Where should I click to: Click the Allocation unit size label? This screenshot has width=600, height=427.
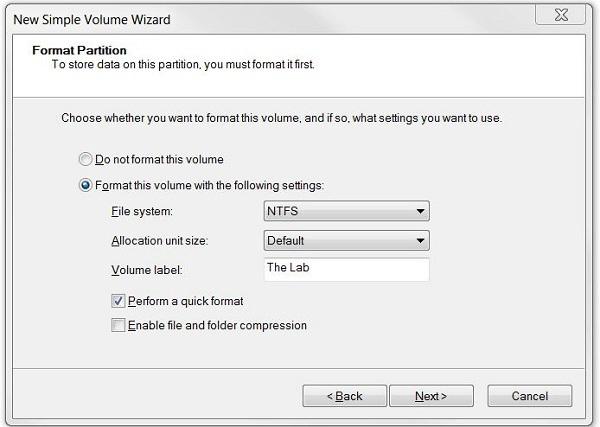click(x=160, y=241)
